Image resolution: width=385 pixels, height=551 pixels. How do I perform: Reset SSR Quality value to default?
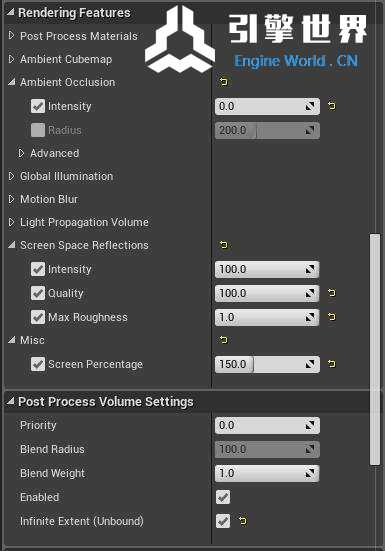pyautogui.click(x=332, y=293)
